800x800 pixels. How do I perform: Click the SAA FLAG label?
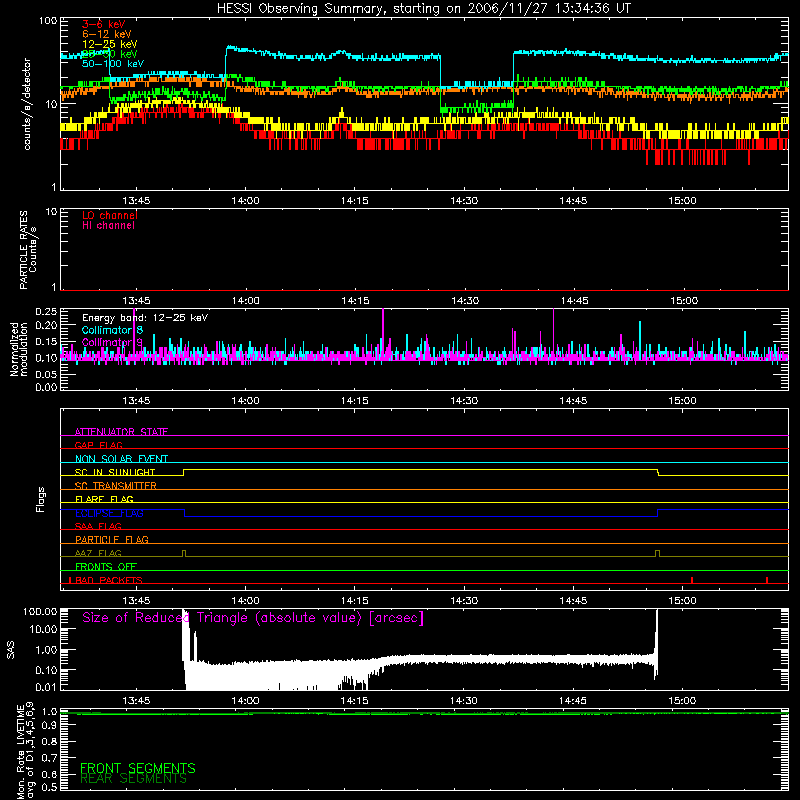pos(98,526)
